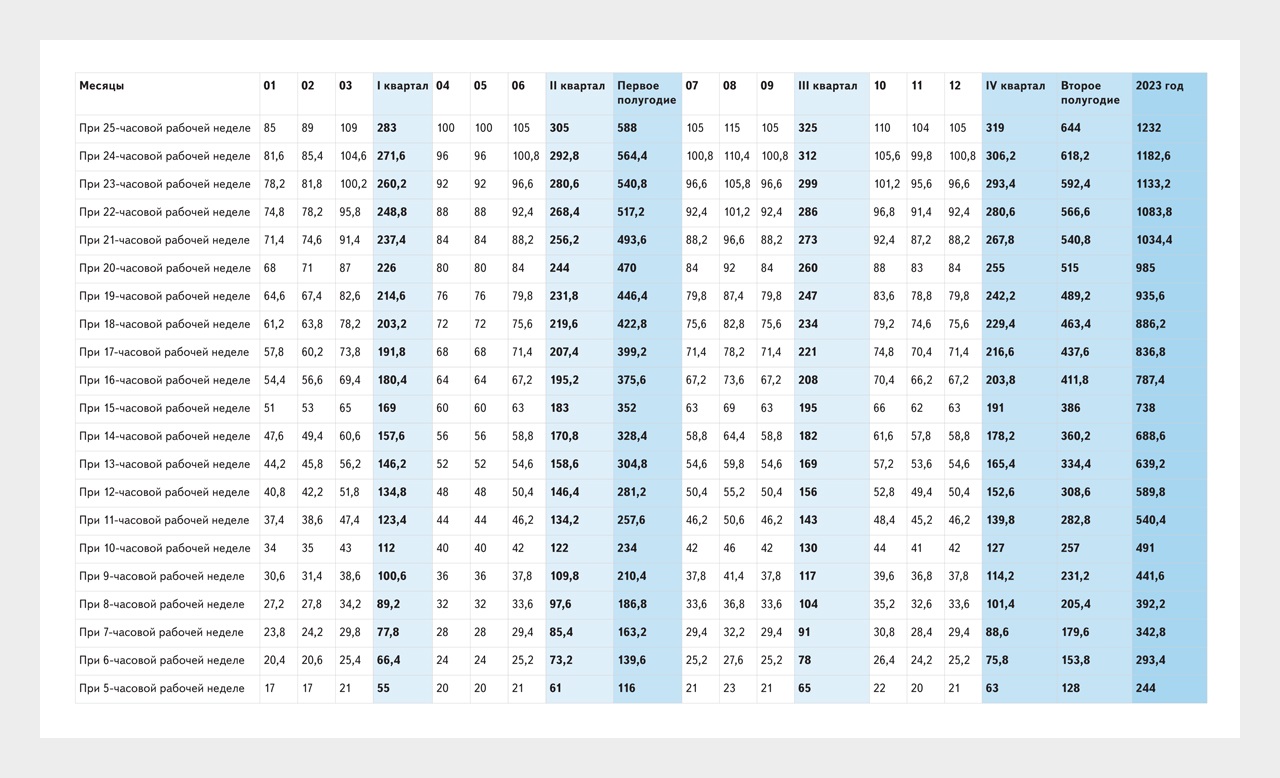Click yearly total '1232' in 25-hour row
This screenshot has width=1280, height=778.
1149,128
